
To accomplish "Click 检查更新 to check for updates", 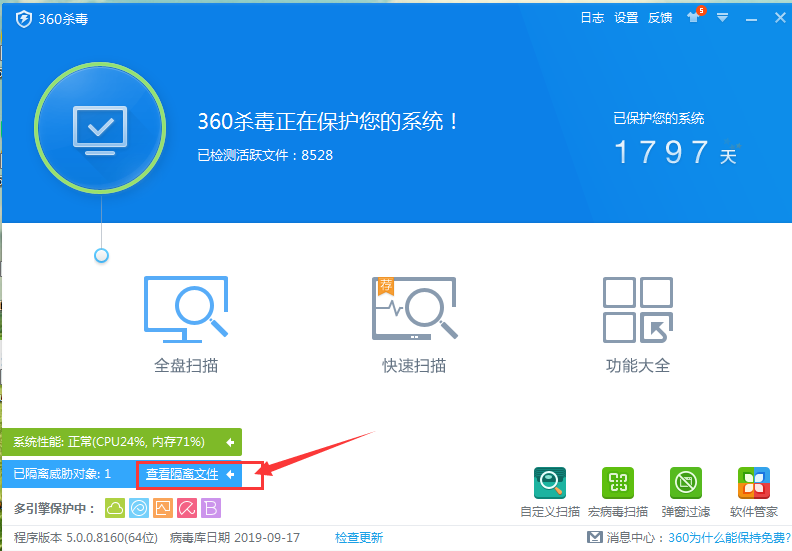I will coord(359,538).
